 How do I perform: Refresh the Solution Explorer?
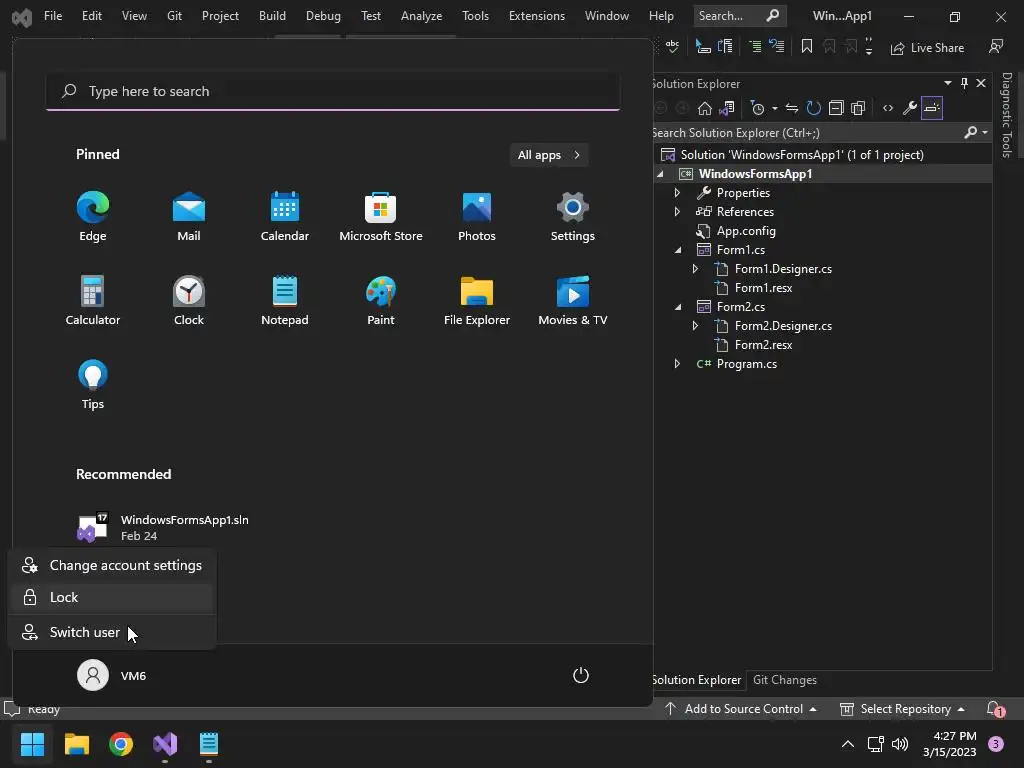point(814,108)
